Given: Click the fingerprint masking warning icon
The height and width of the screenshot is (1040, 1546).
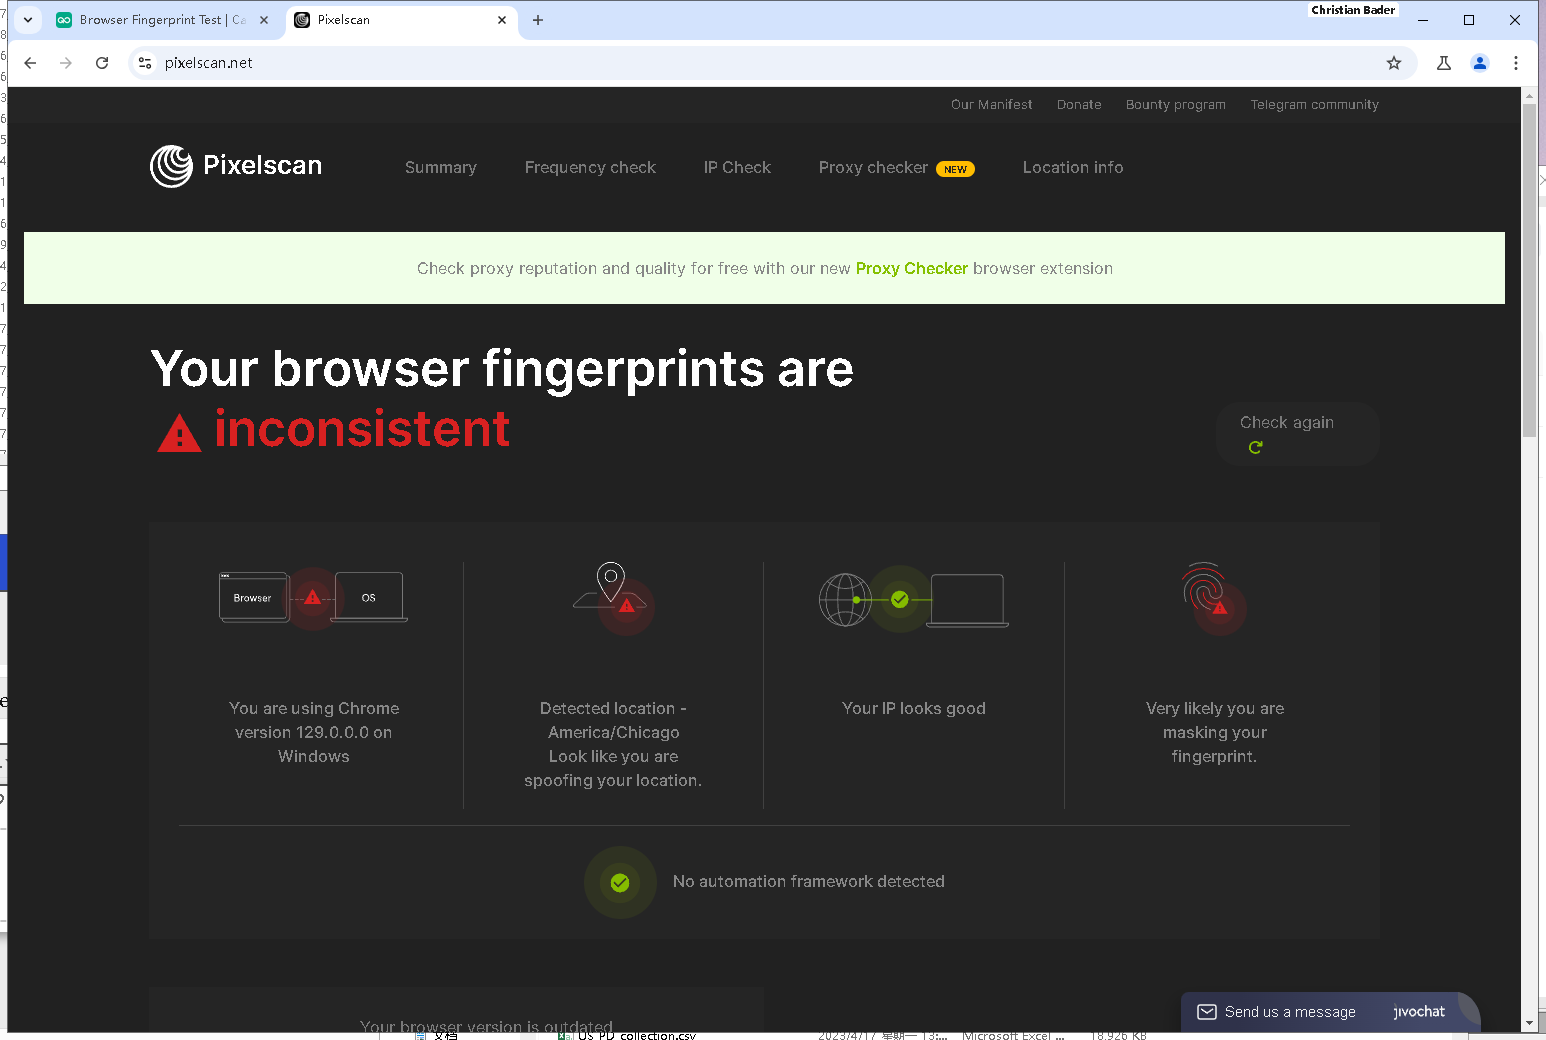Looking at the screenshot, I should tap(1214, 597).
